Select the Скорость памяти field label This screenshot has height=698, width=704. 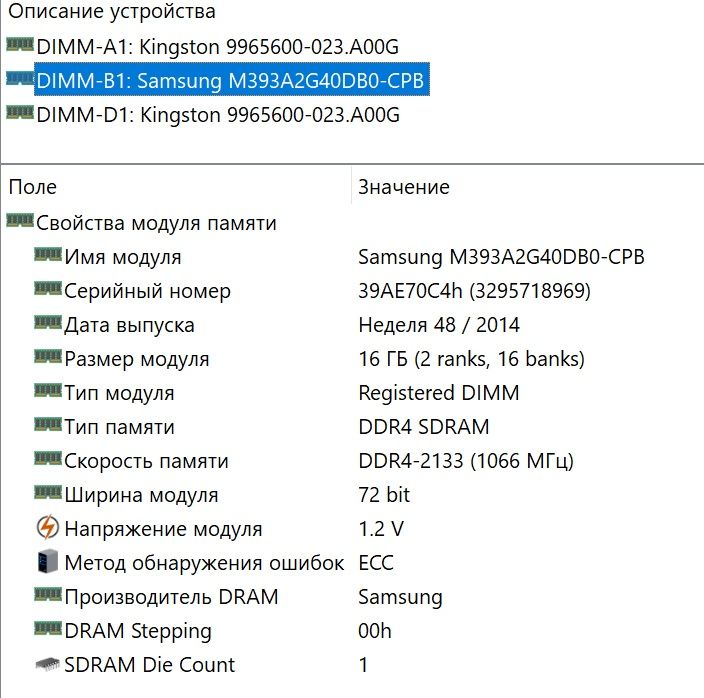point(146,461)
